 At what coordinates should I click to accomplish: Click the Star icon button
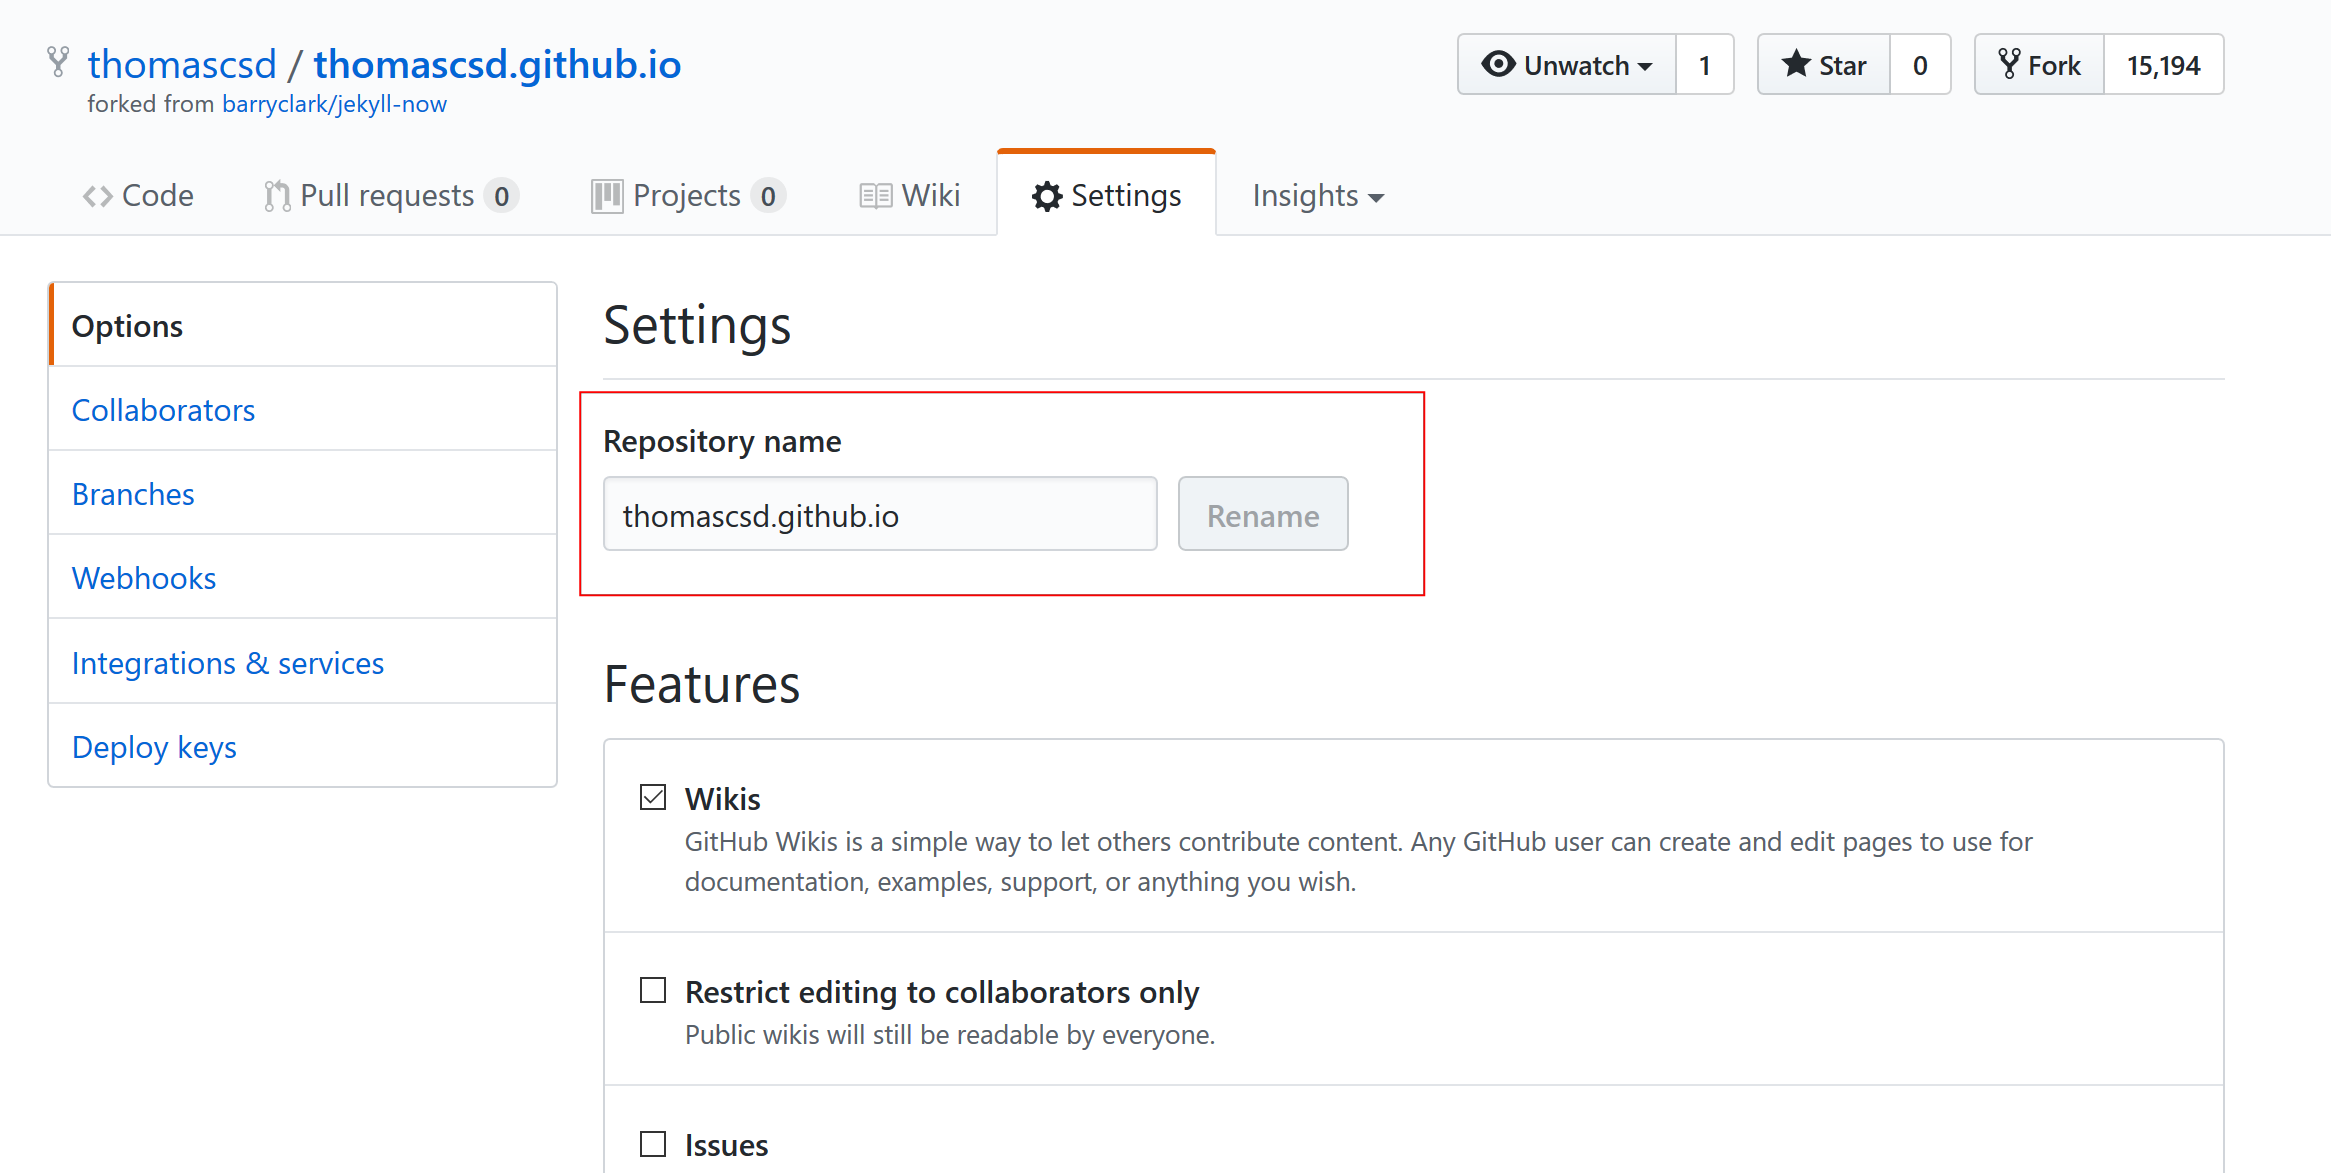click(1796, 64)
